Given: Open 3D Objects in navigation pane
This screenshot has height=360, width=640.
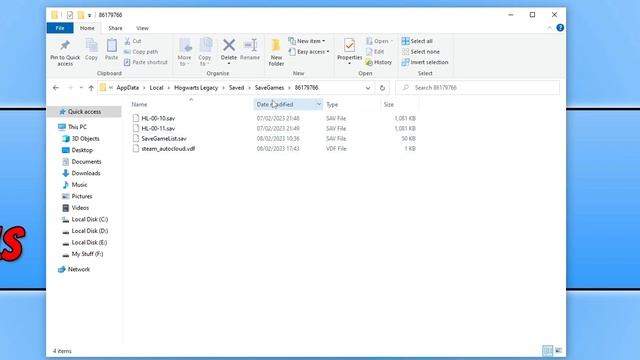Looking at the screenshot, I should click(85, 139).
